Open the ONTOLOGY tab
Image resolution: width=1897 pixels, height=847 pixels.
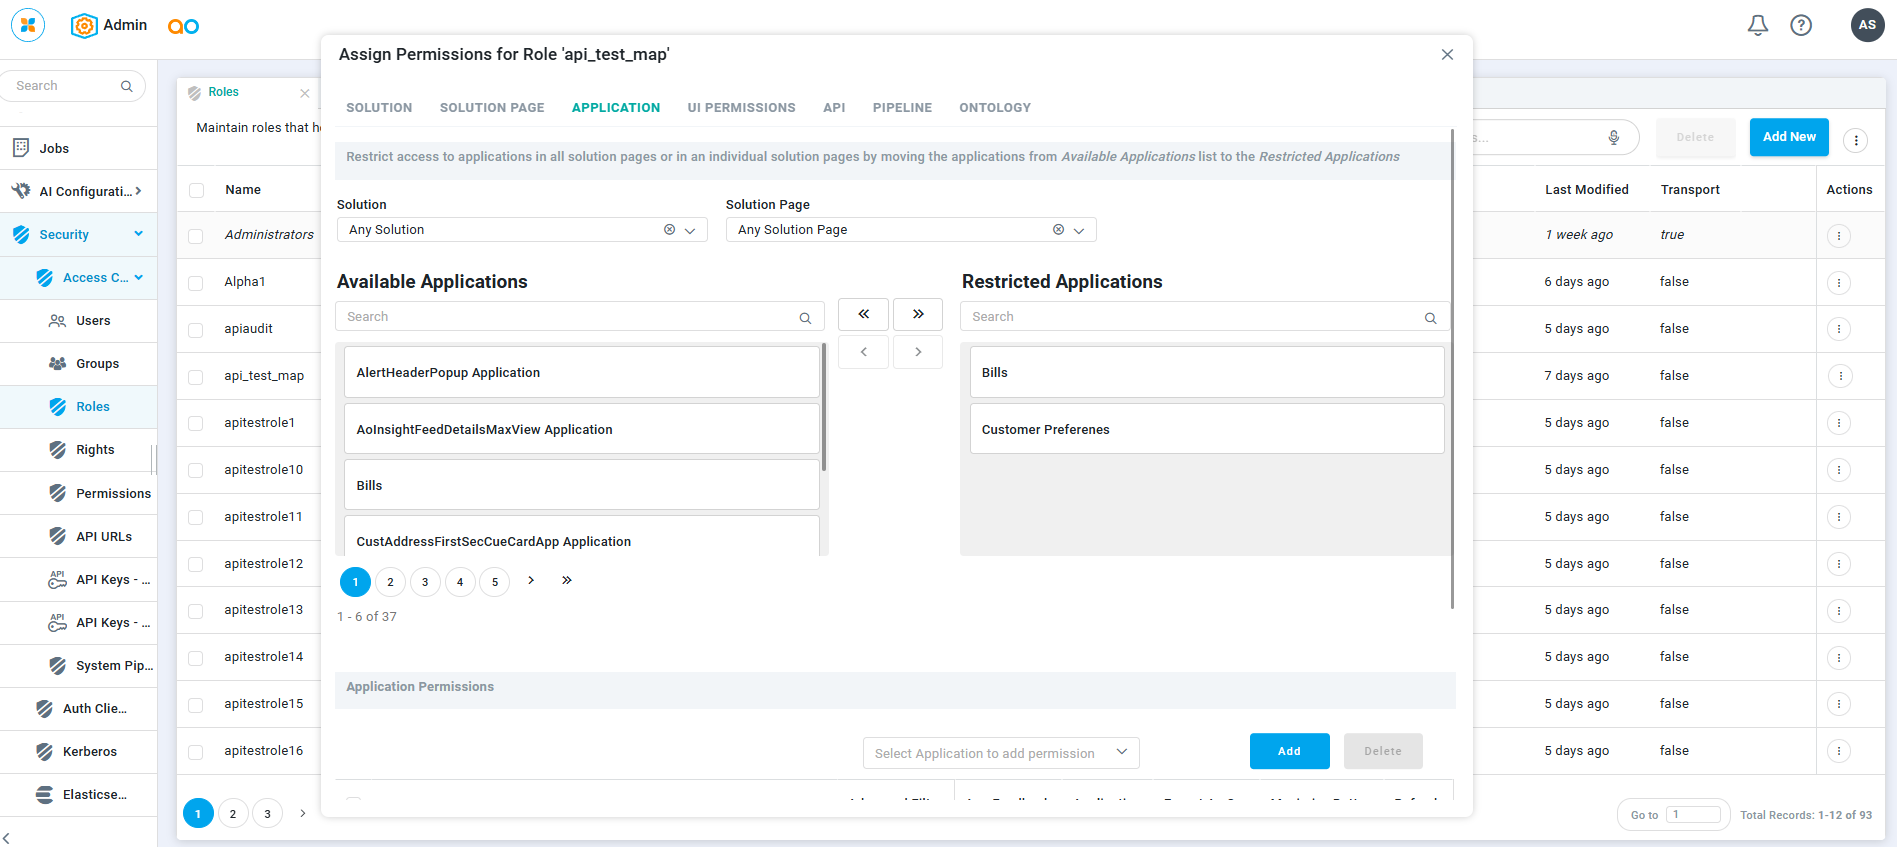tap(995, 108)
